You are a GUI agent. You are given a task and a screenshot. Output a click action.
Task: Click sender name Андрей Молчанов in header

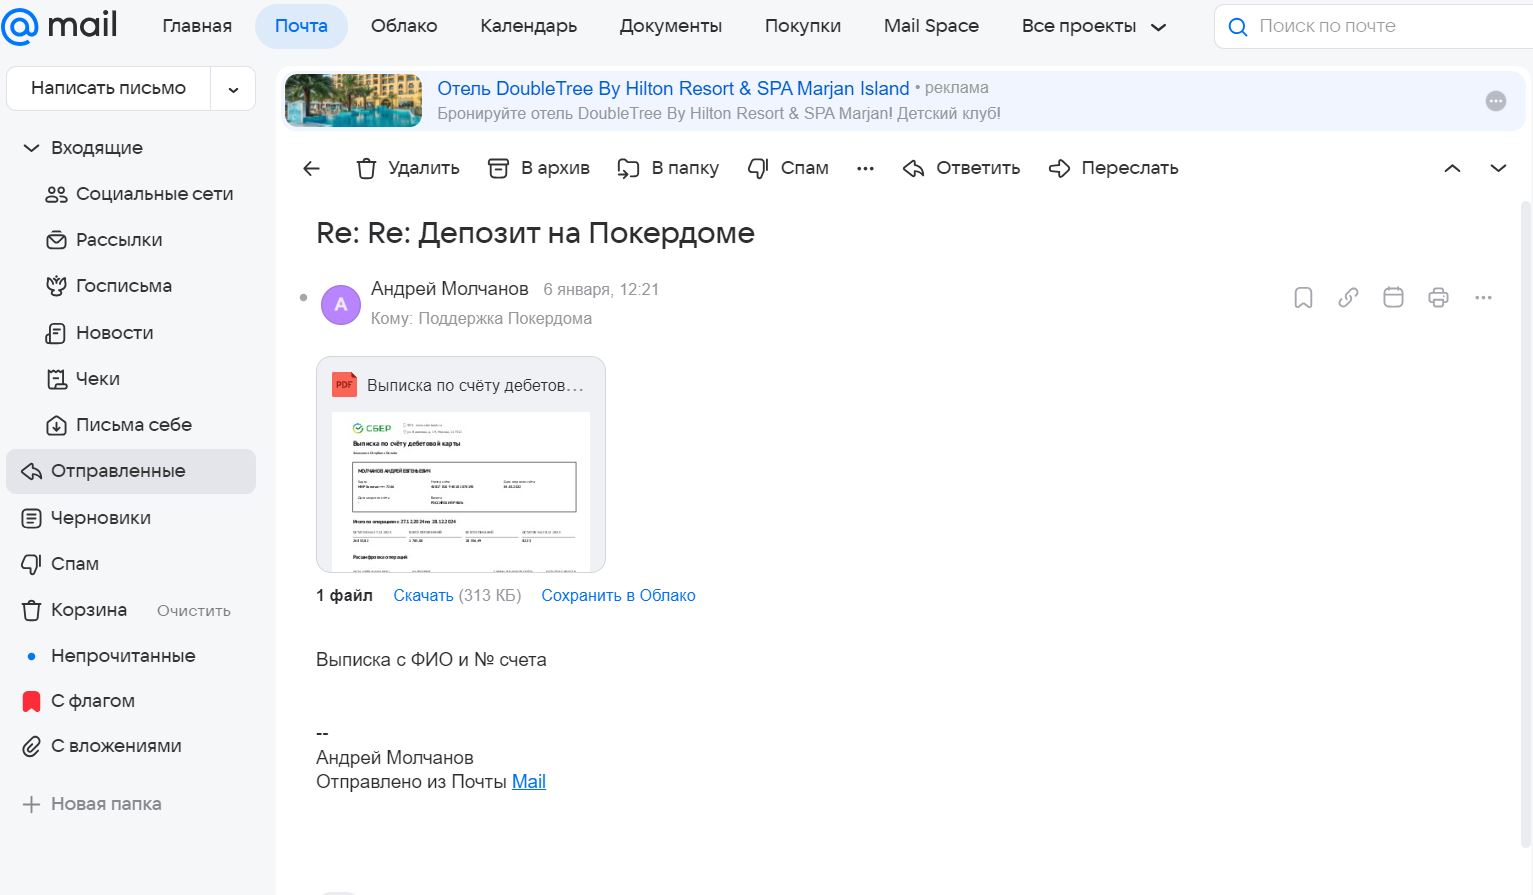point(450,289)
